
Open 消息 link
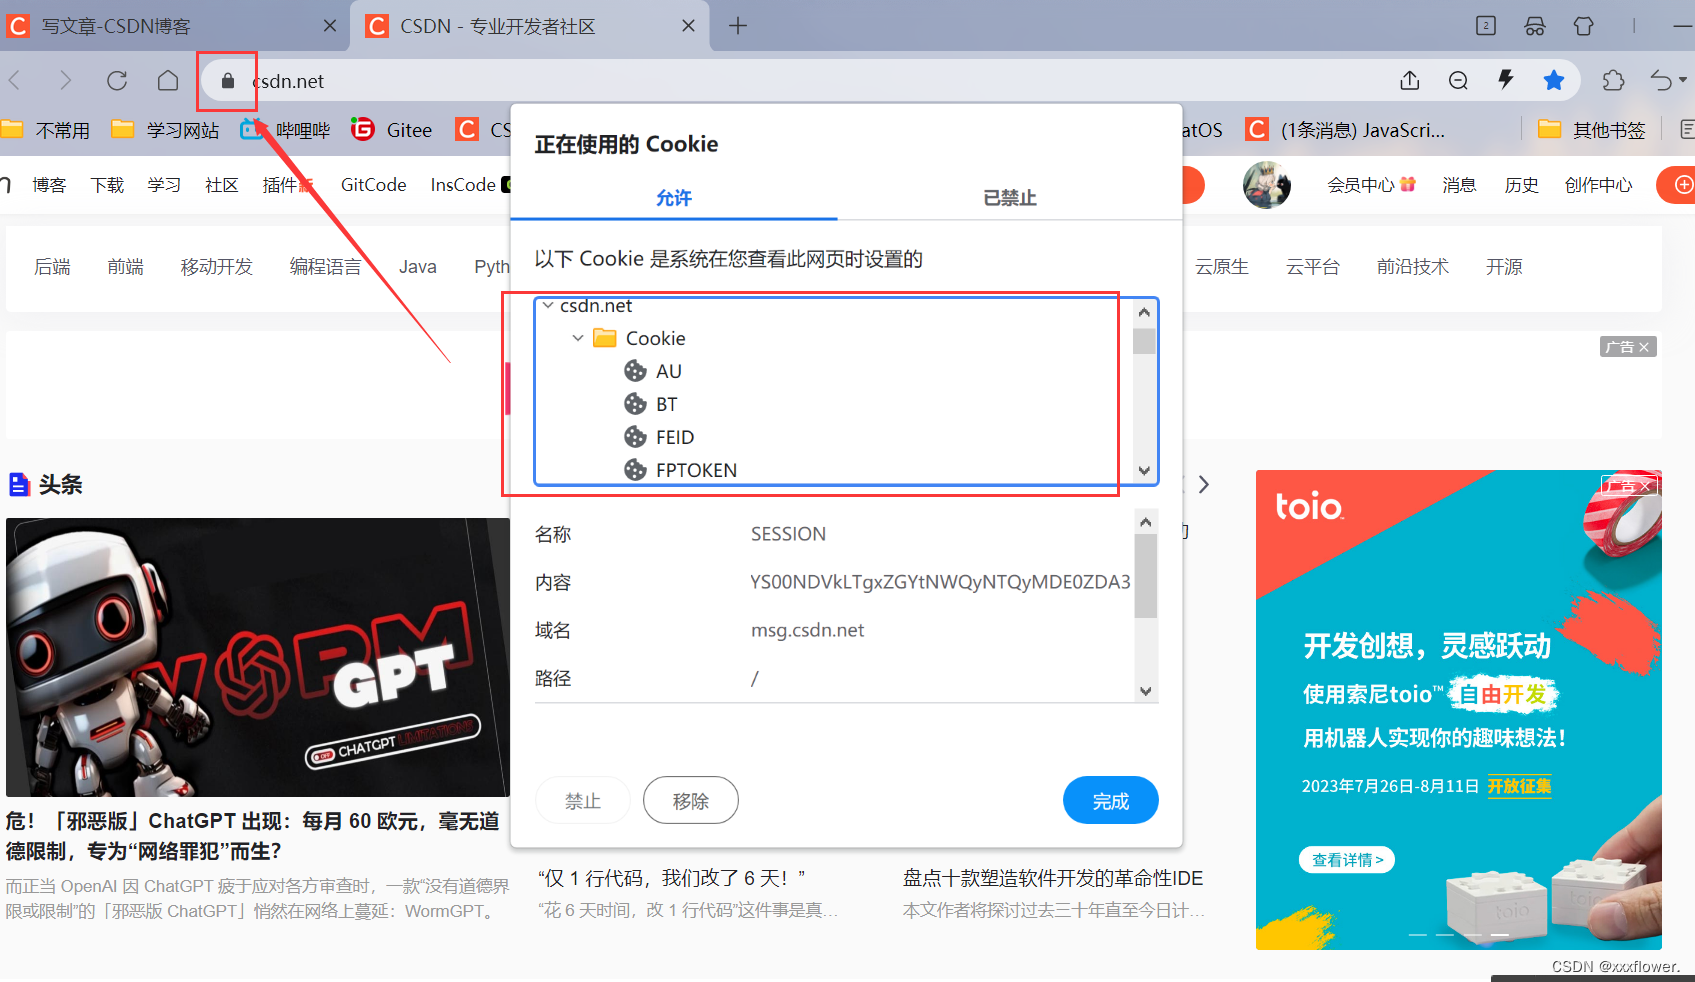pyautogui.click(x=1459, y=185)
